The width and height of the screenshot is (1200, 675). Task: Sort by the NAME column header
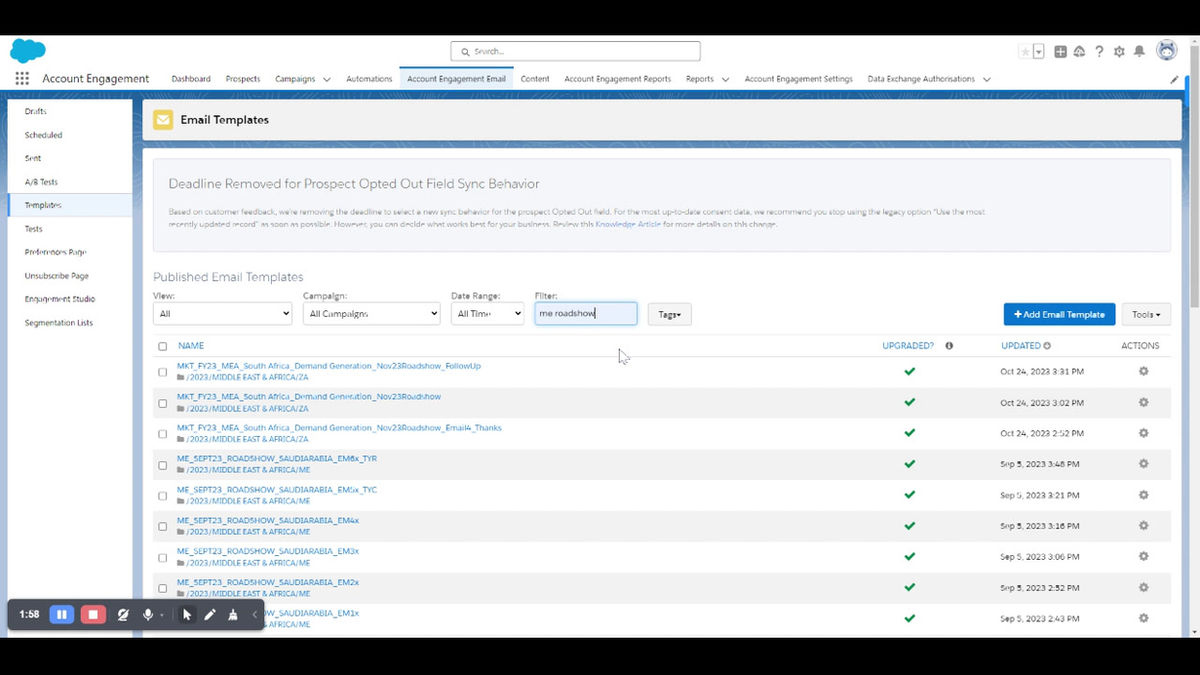(190, 346)
